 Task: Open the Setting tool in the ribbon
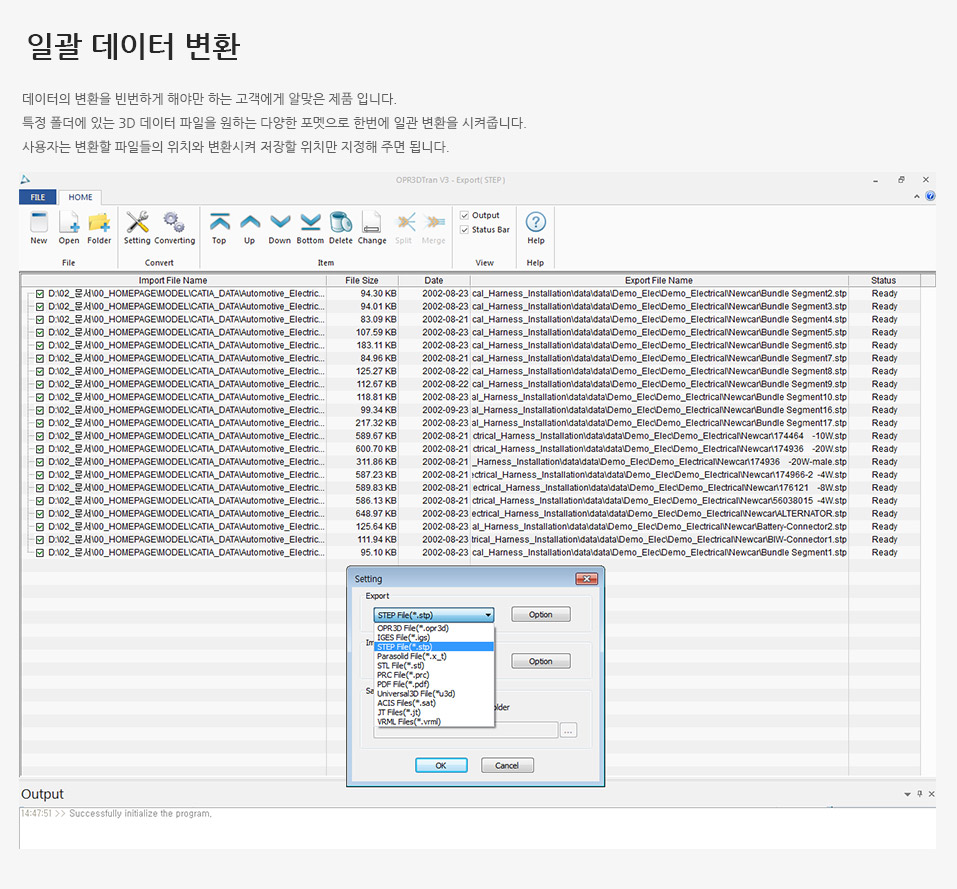[x=137, y=223]
